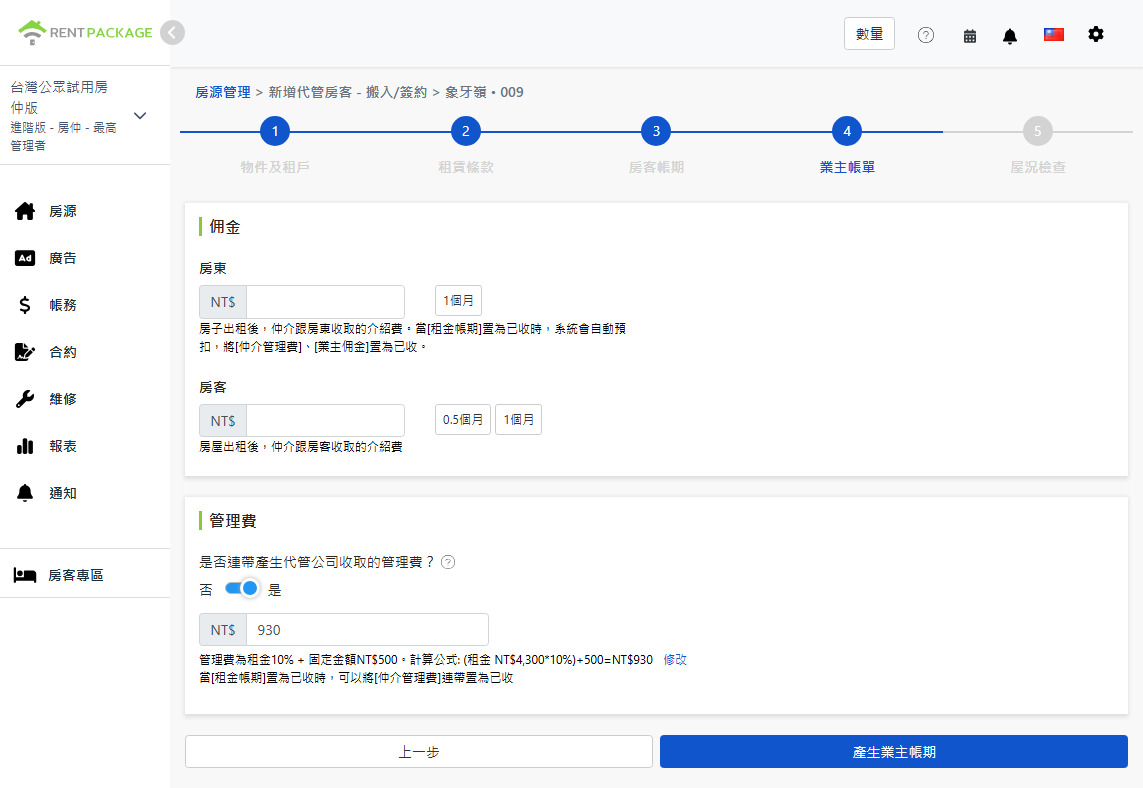The height and width of the screenshot is (788, 1143).
Task: Click the 數量 button in header
Action: 869,34
